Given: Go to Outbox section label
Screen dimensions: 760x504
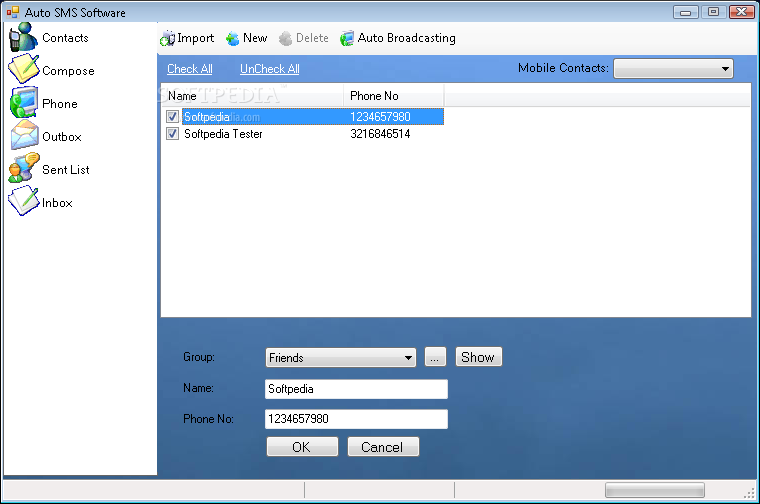Looking at the screenshot, I should 62,137.
